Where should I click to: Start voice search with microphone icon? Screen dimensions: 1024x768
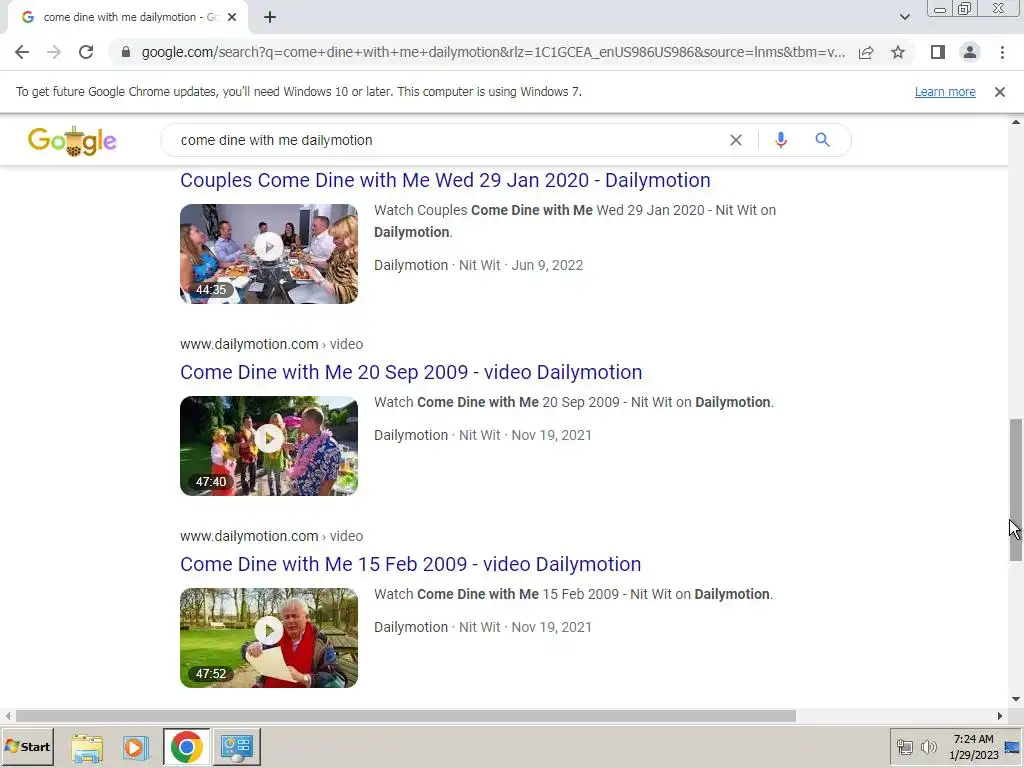tap(780, 140)
